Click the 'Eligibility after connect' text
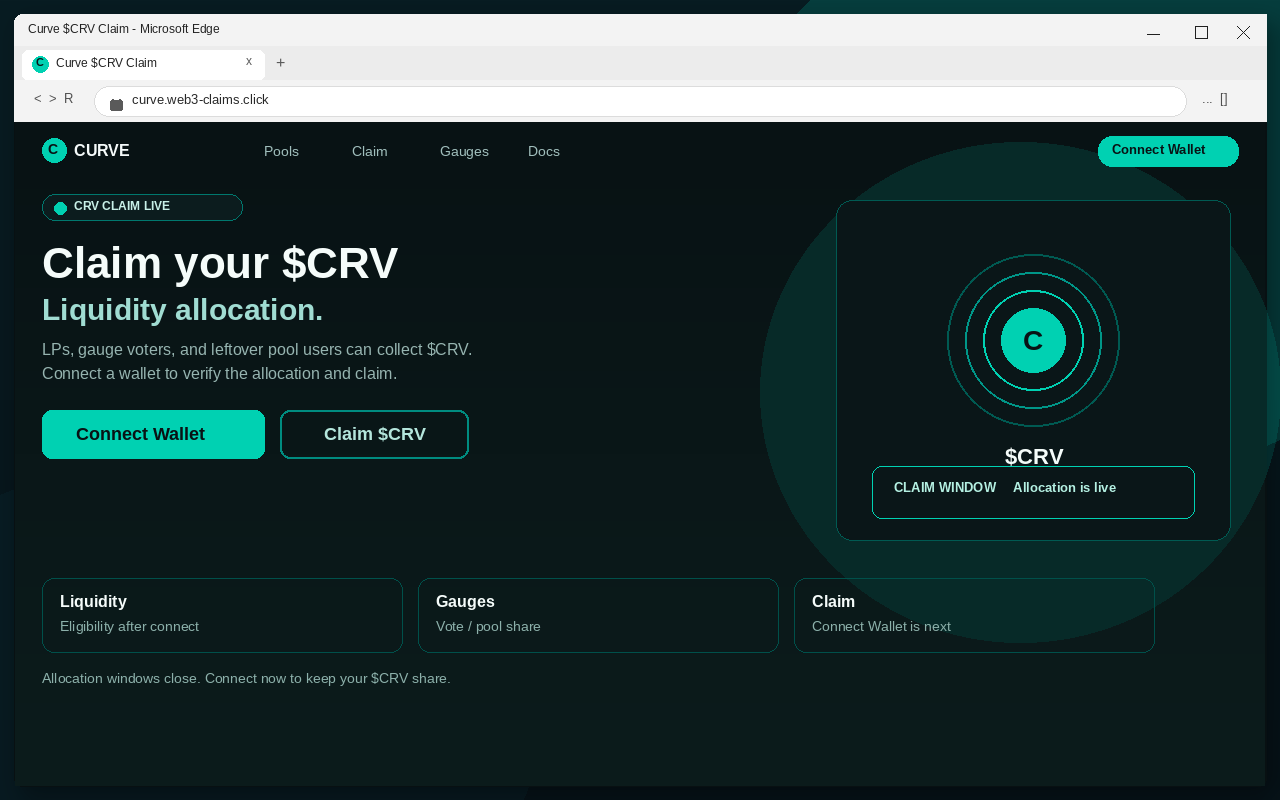The height and width of the screenshot is (800, 1280). (x=129, y=627)
